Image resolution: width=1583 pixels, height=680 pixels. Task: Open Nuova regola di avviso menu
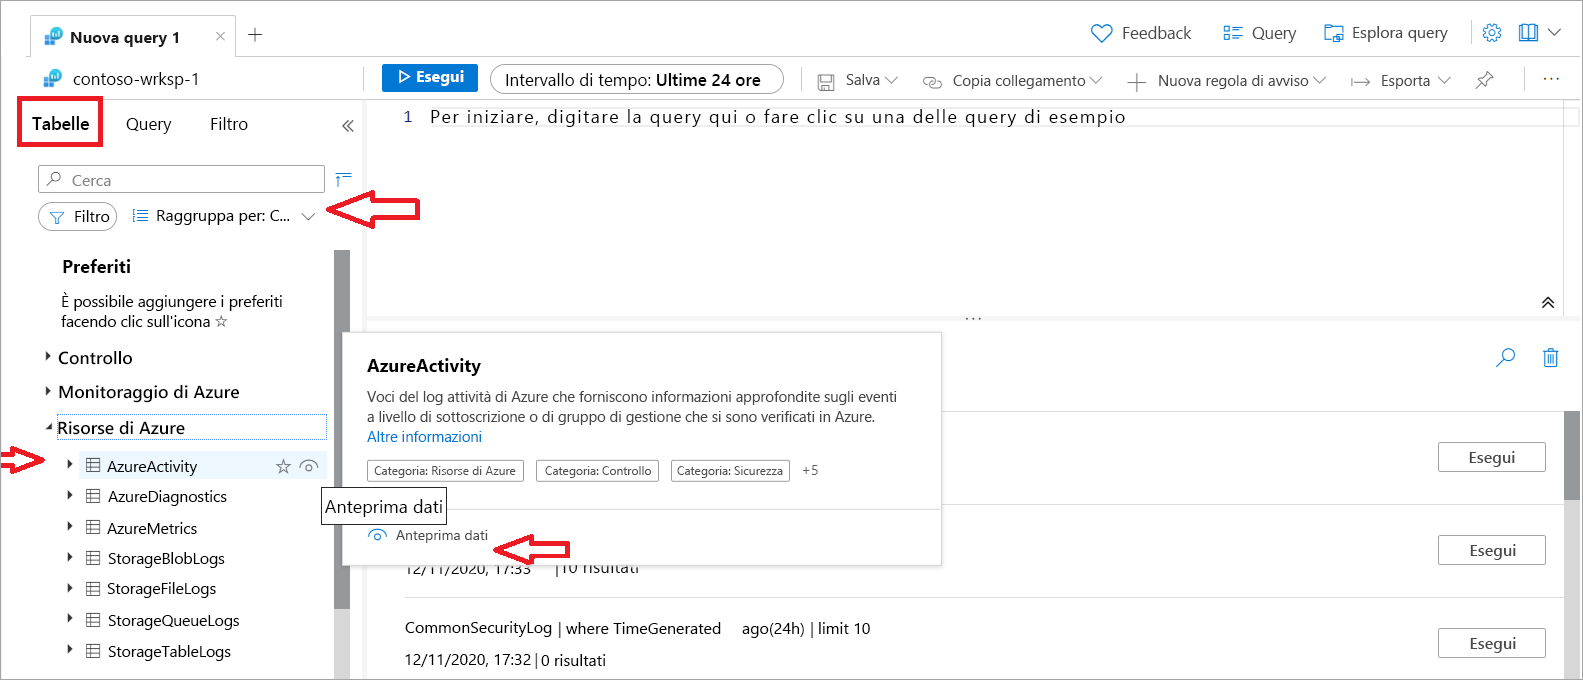(1226, 80)
